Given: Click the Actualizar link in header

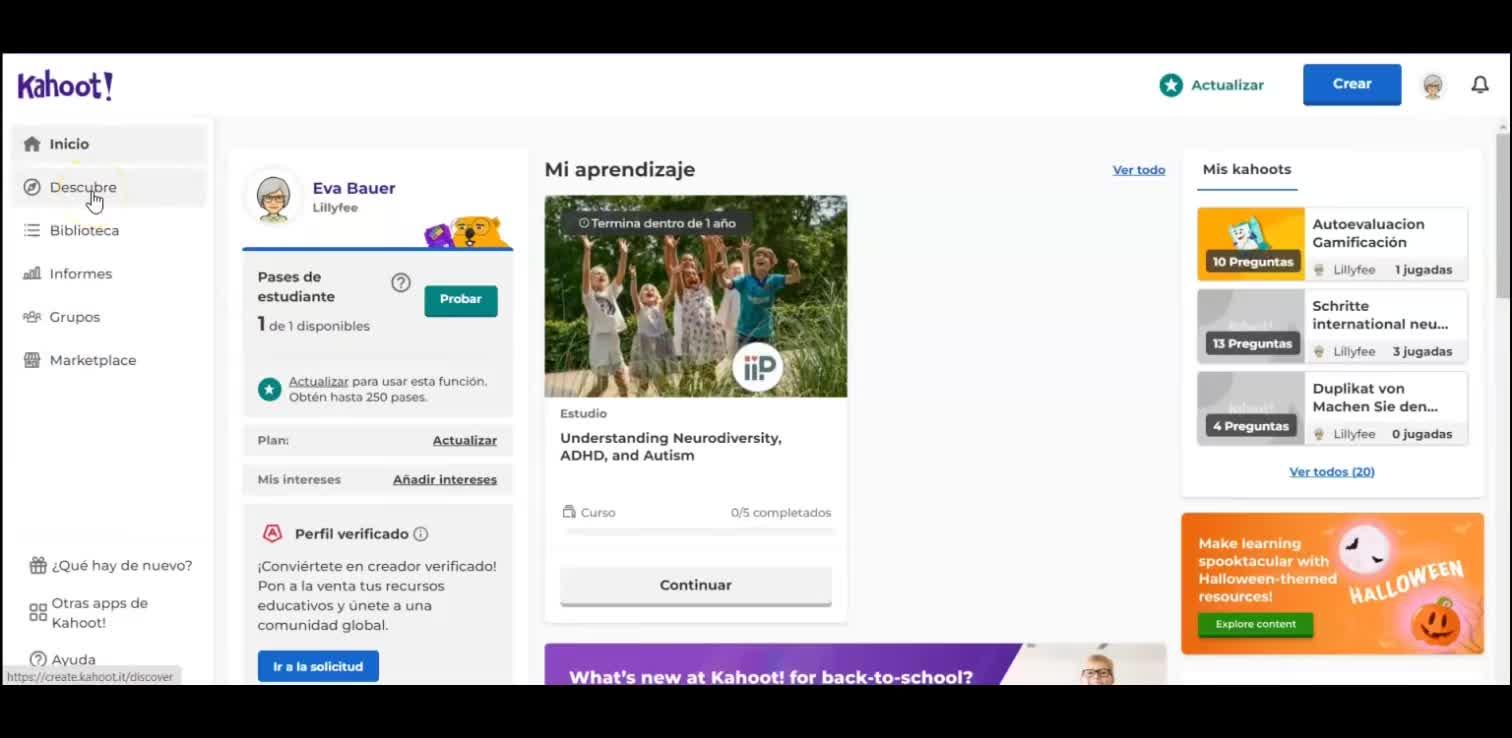Looking at the screenshot, I should click(x=1227, y=85).
